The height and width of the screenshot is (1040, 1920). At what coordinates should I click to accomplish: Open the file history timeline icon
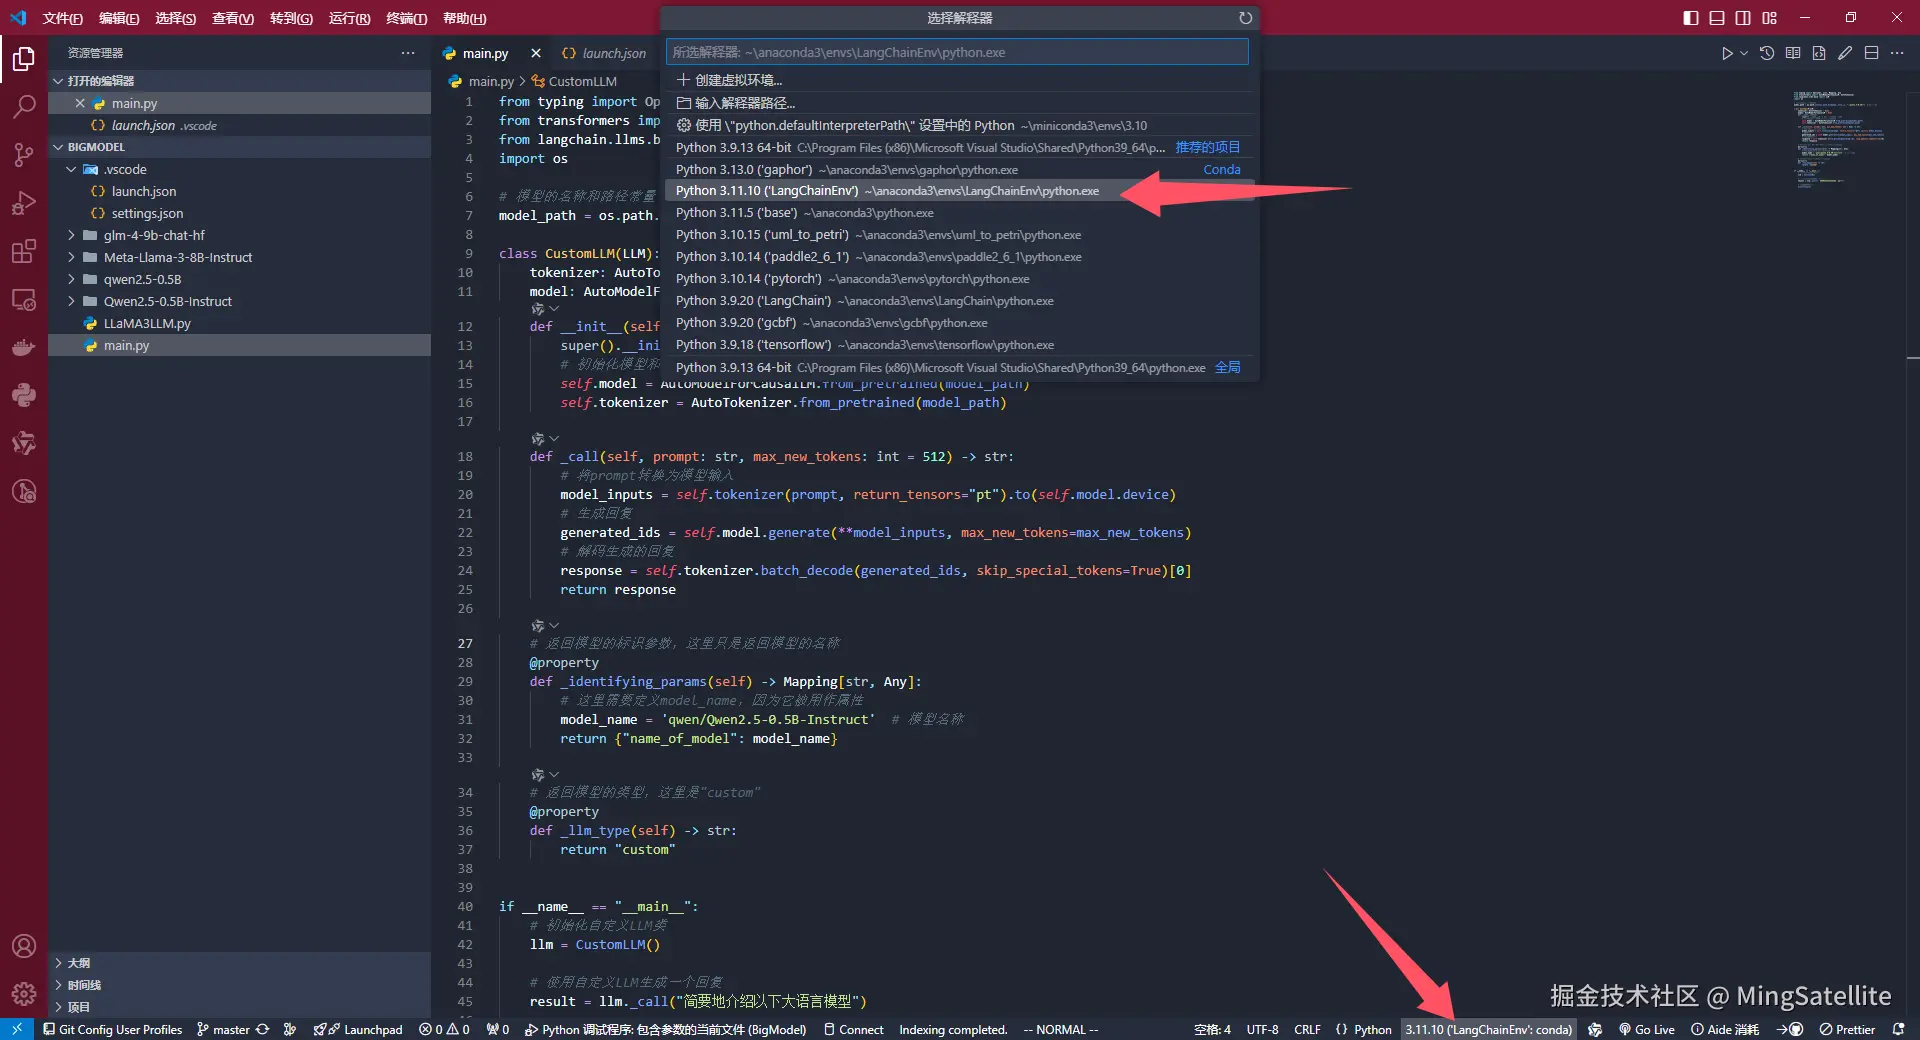click(x=1767, y=53)
